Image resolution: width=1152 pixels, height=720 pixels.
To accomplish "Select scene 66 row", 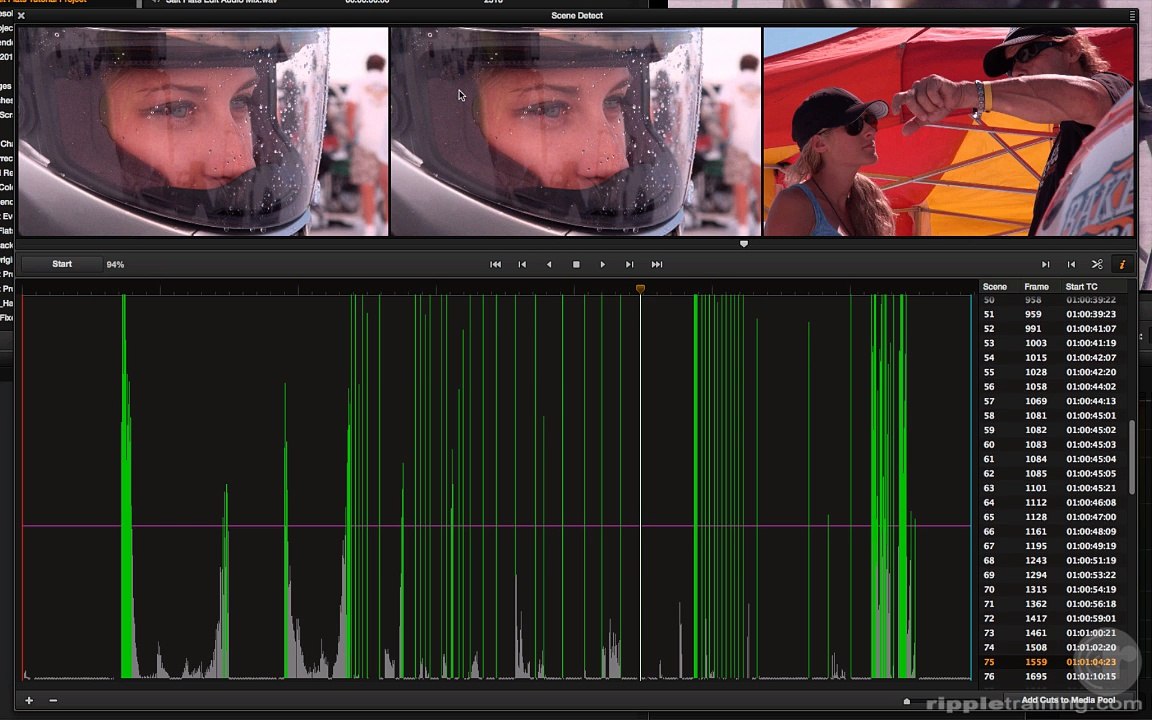I will click(1054, 532).
